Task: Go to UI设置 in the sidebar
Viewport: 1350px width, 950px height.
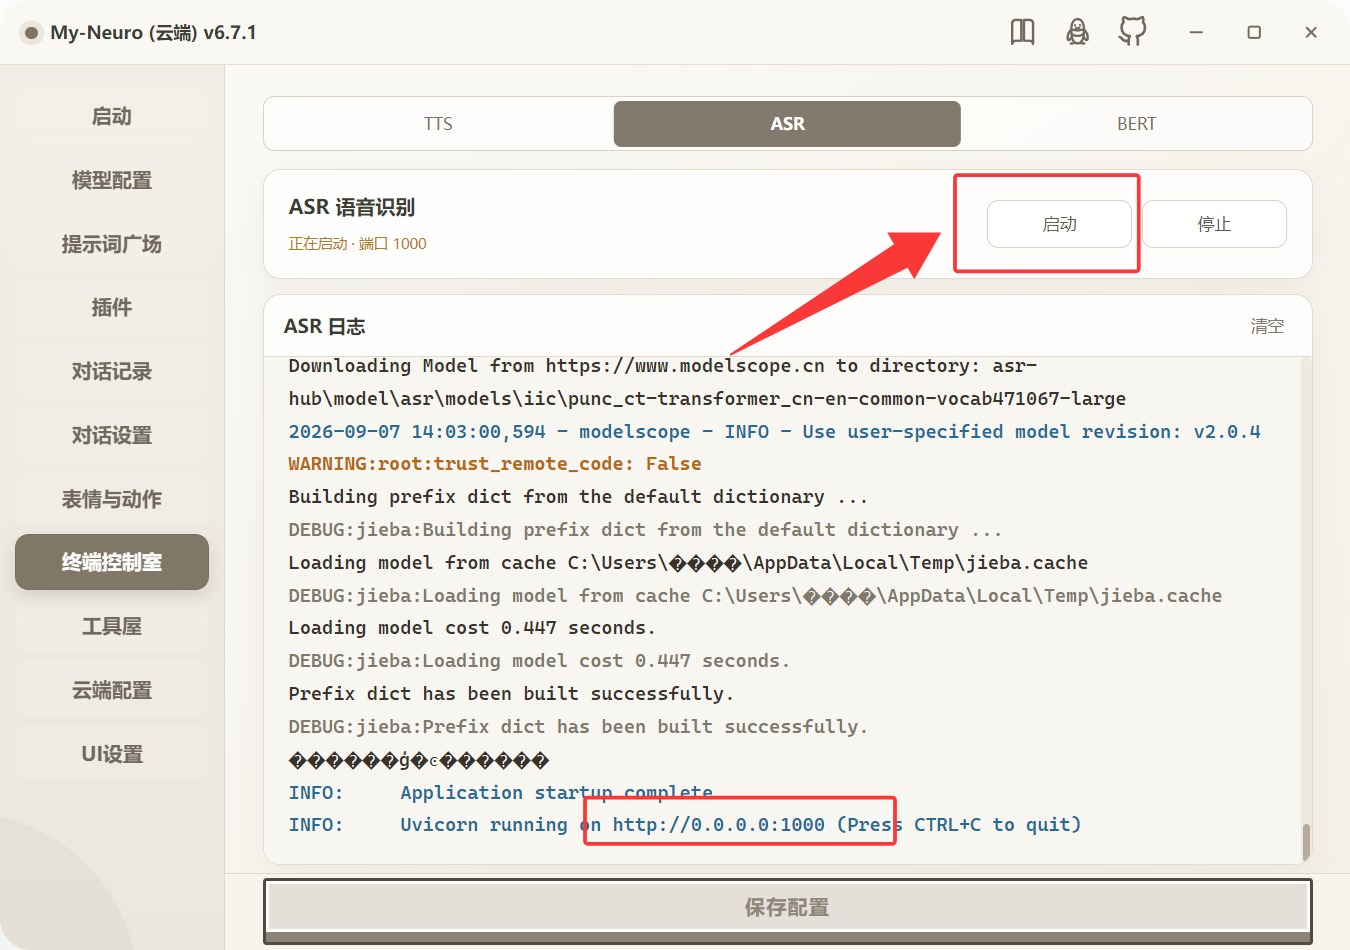Action: pyautogui.click(x=112, y=754)
